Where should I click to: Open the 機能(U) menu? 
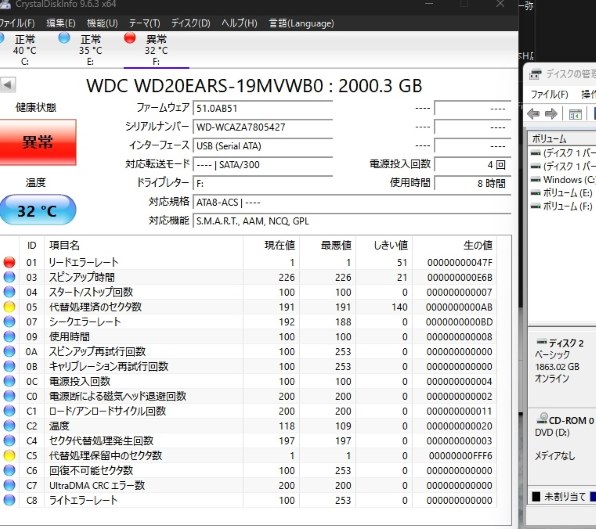(102, 23)
